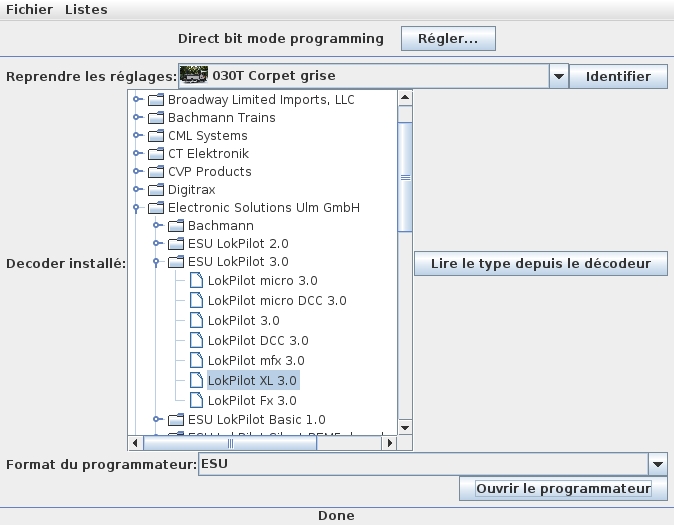Expand the Broadway Limited Imports node
This screenshot has height=525, width=674.
(137, 99)
